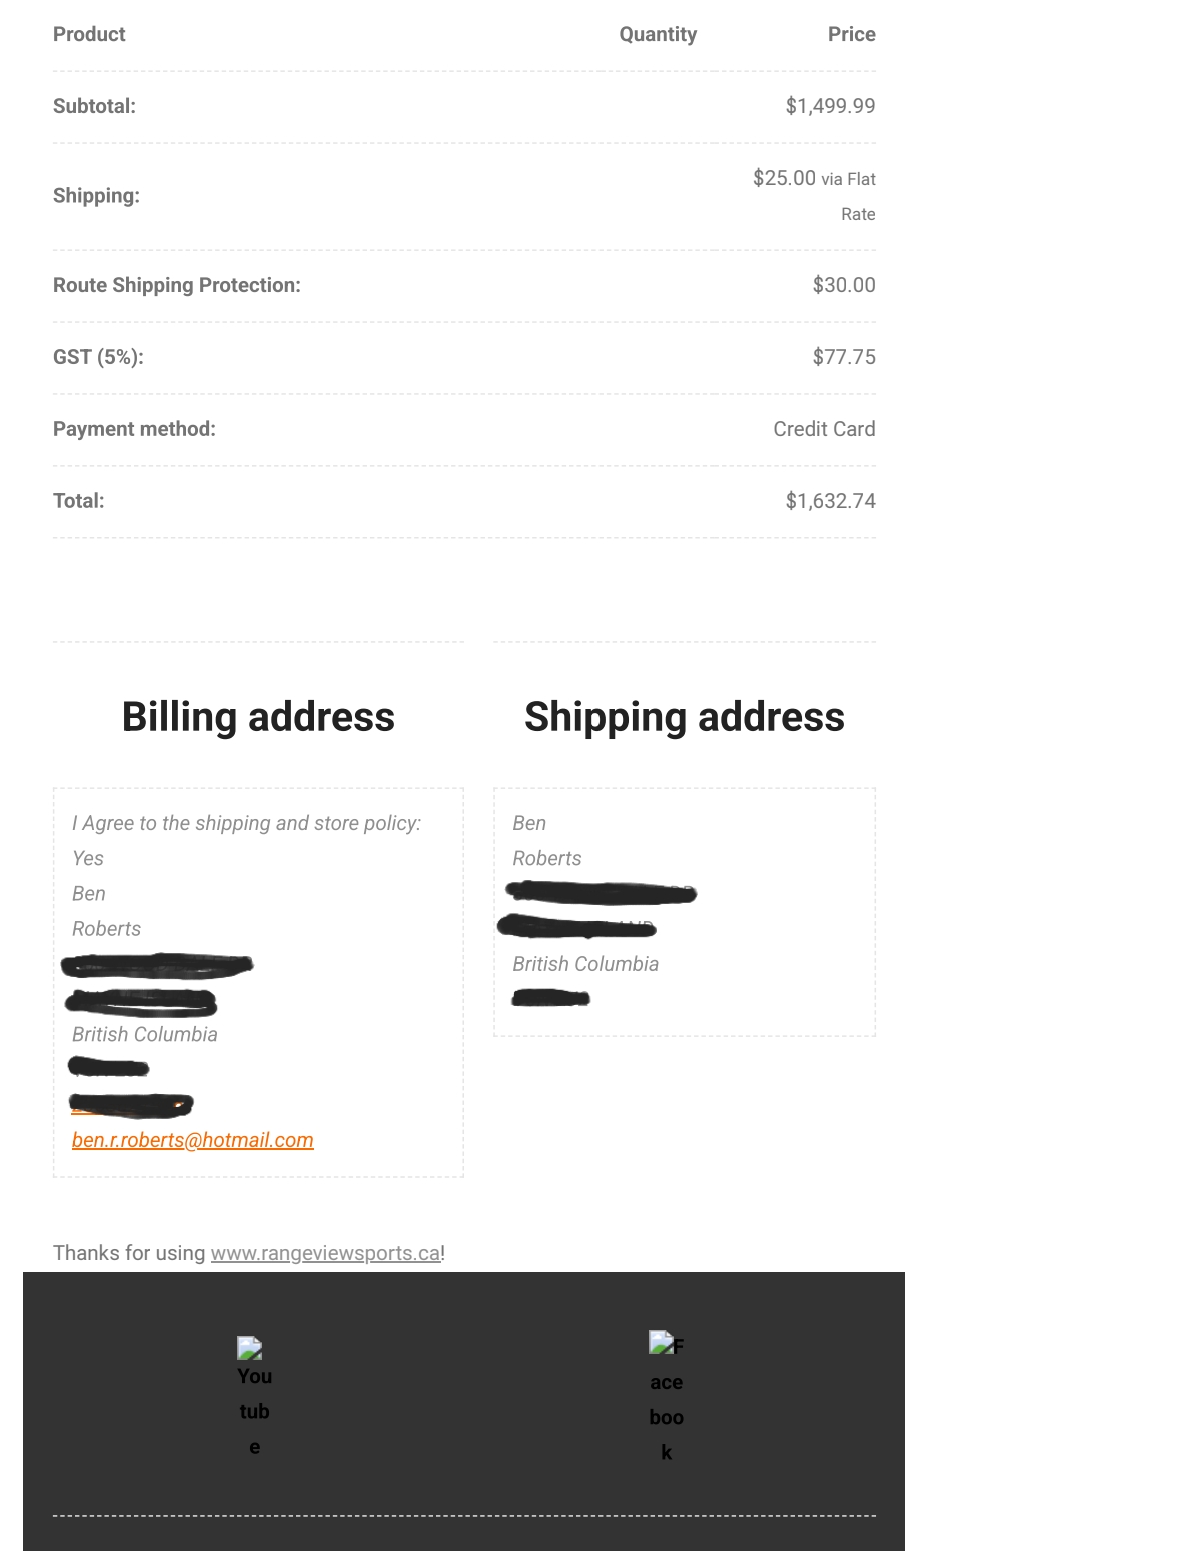Screen dimensions: 1200x1552
Task: Click the shipping and store policy agreement text
Action: 247,823
